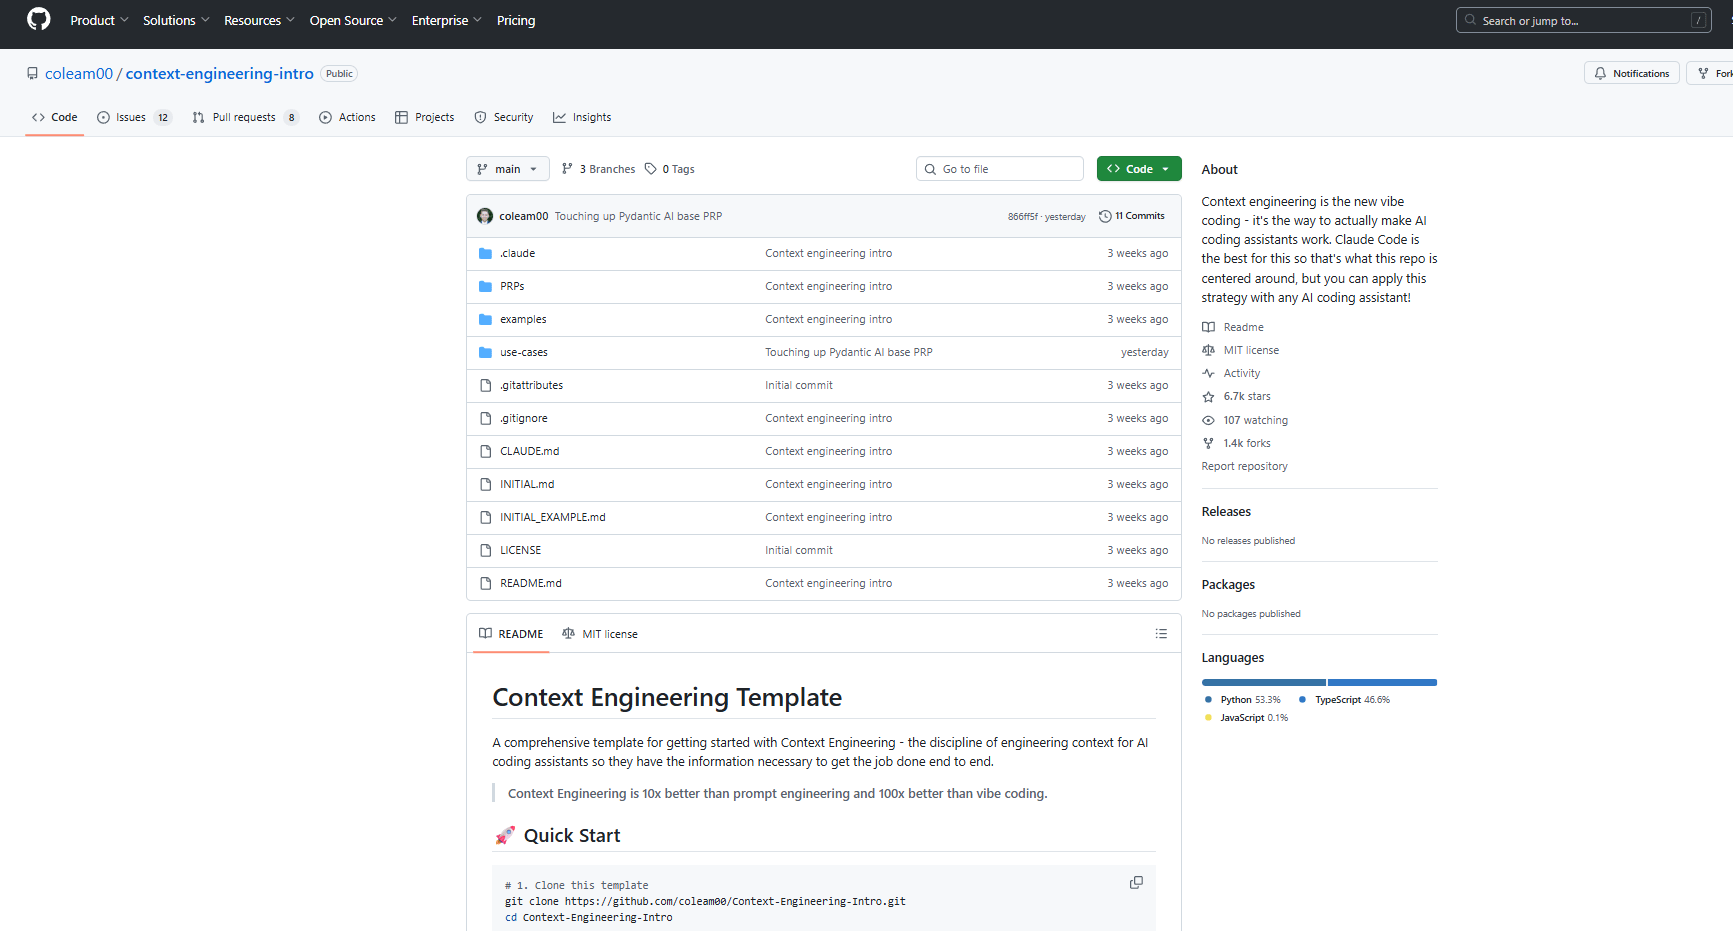The height and width of the screenshot is (931, 1733).
Task: Switch to the Issues tab
Action: [134, 117]
